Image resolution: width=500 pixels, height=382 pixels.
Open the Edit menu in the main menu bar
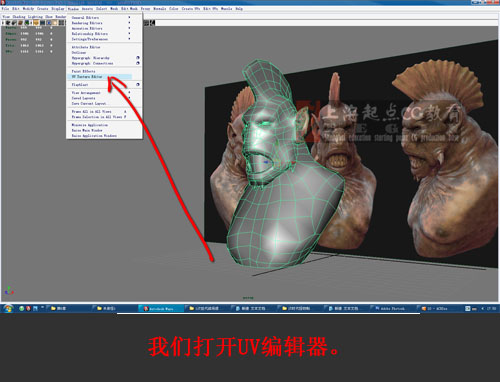point(16,9)
